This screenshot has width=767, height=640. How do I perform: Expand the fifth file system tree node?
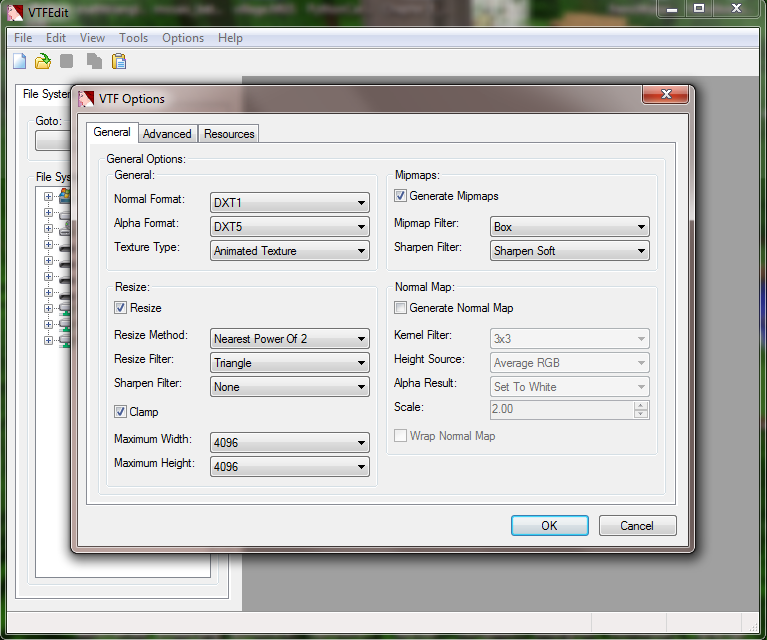48,260
